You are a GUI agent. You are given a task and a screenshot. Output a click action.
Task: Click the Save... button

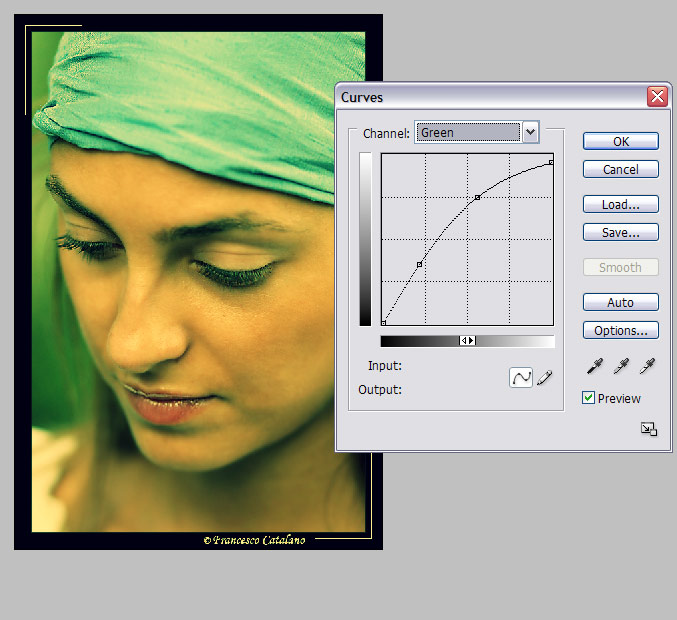click(620, 233)
